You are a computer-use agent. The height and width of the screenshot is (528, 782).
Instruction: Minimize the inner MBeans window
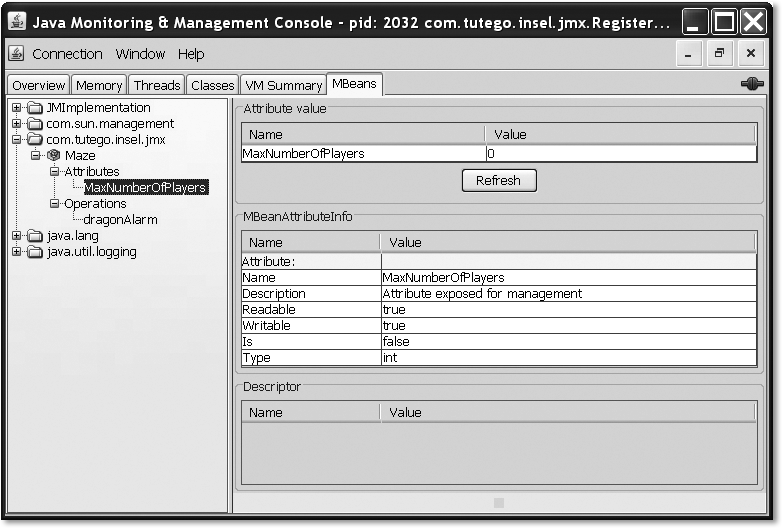click(689, 54)
